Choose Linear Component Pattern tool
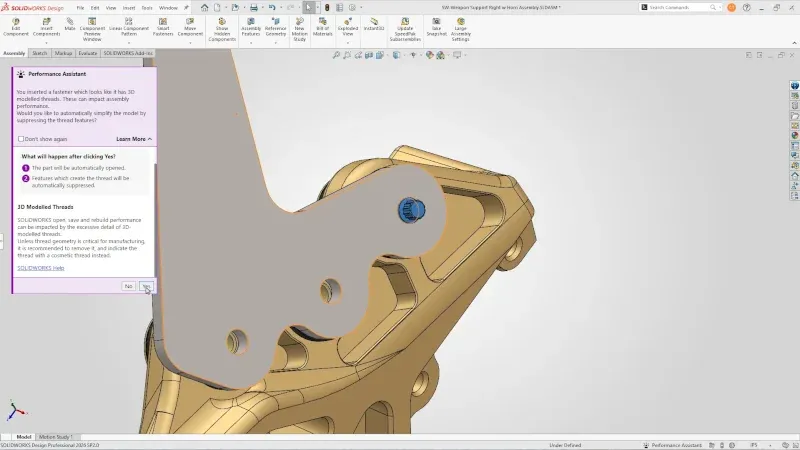The width and height of the screenshot is (800, 450). click(129, 27)
